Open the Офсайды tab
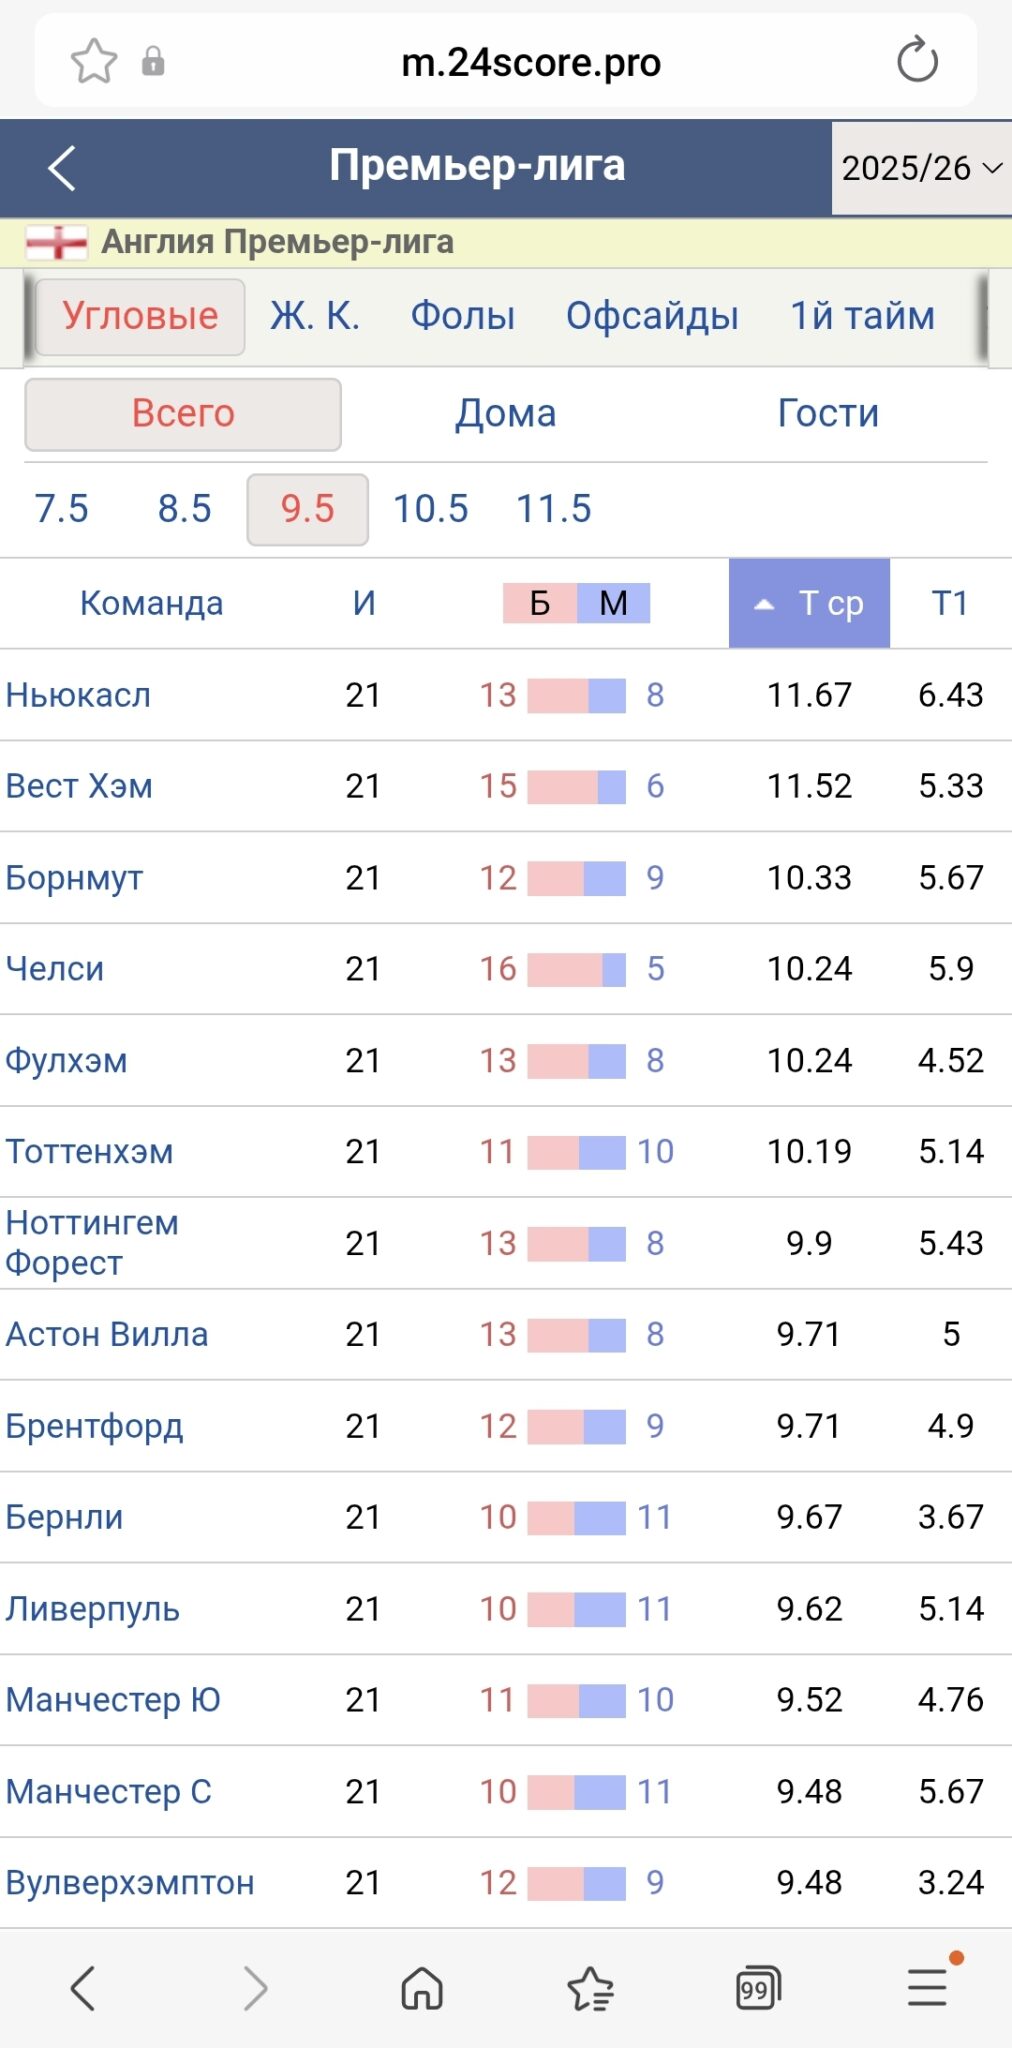This screenshot has width=1012, height=2048. click(x=653, y=316)
